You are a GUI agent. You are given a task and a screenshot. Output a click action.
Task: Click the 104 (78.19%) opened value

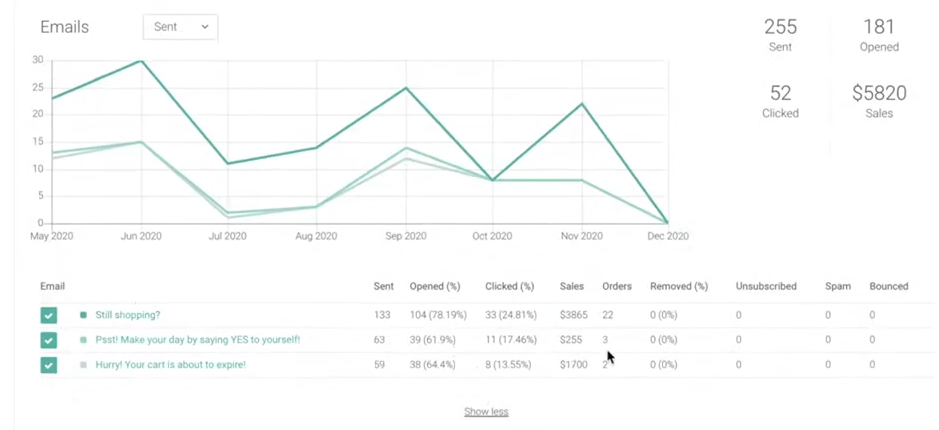[x=438, y=315]
